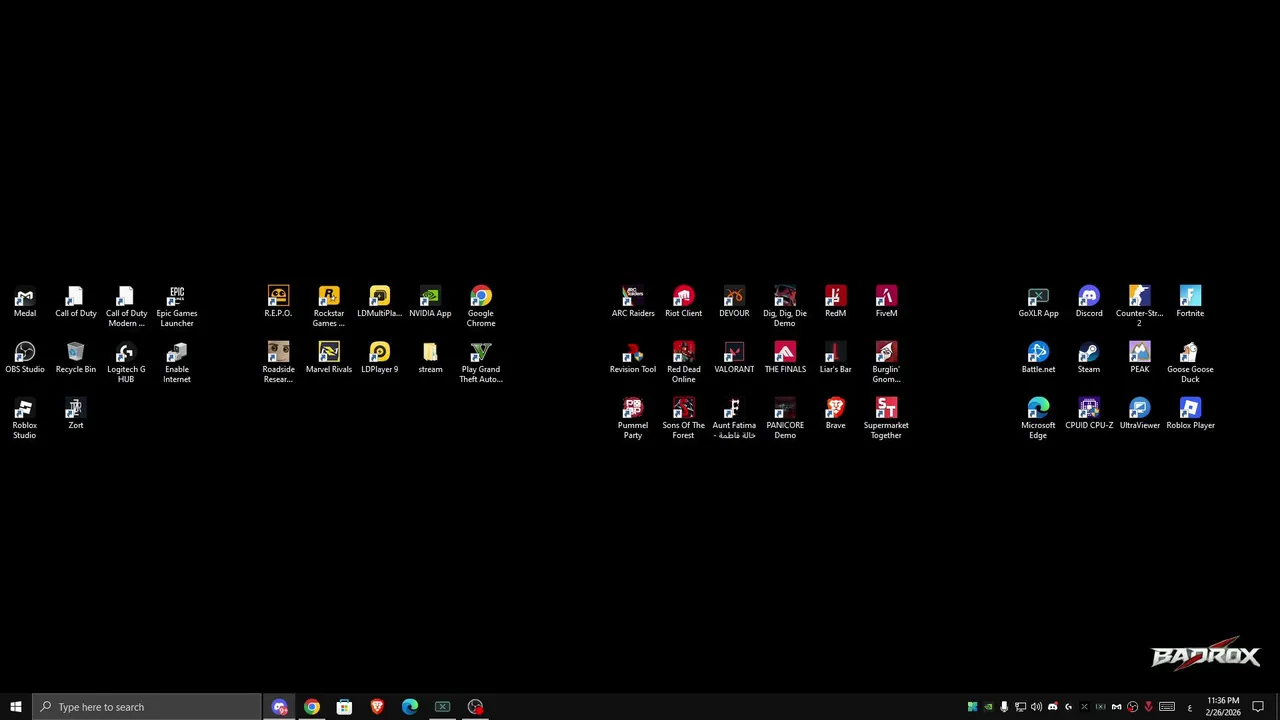Select the Enable Internet desktop icon
1280x720 pixels.
point(177,363)
